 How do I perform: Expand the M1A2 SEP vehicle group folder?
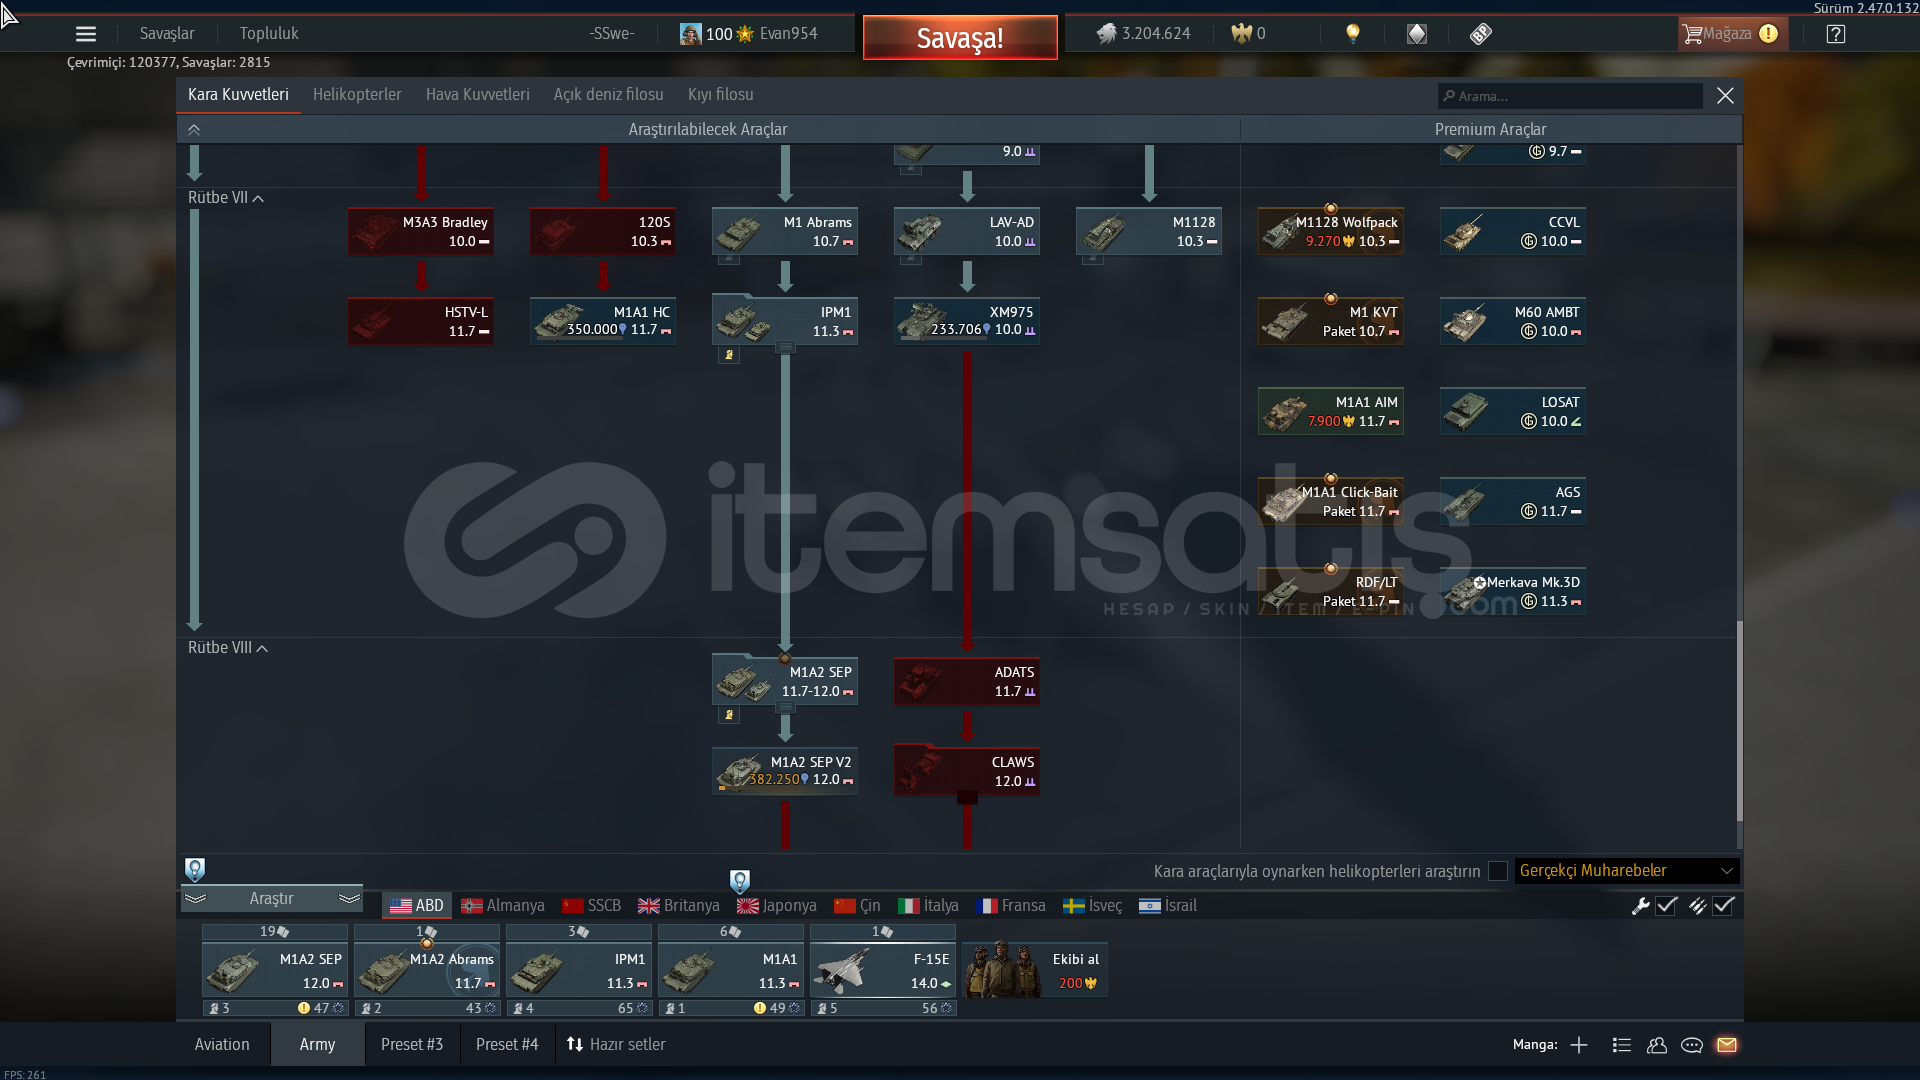pos(786,708)
